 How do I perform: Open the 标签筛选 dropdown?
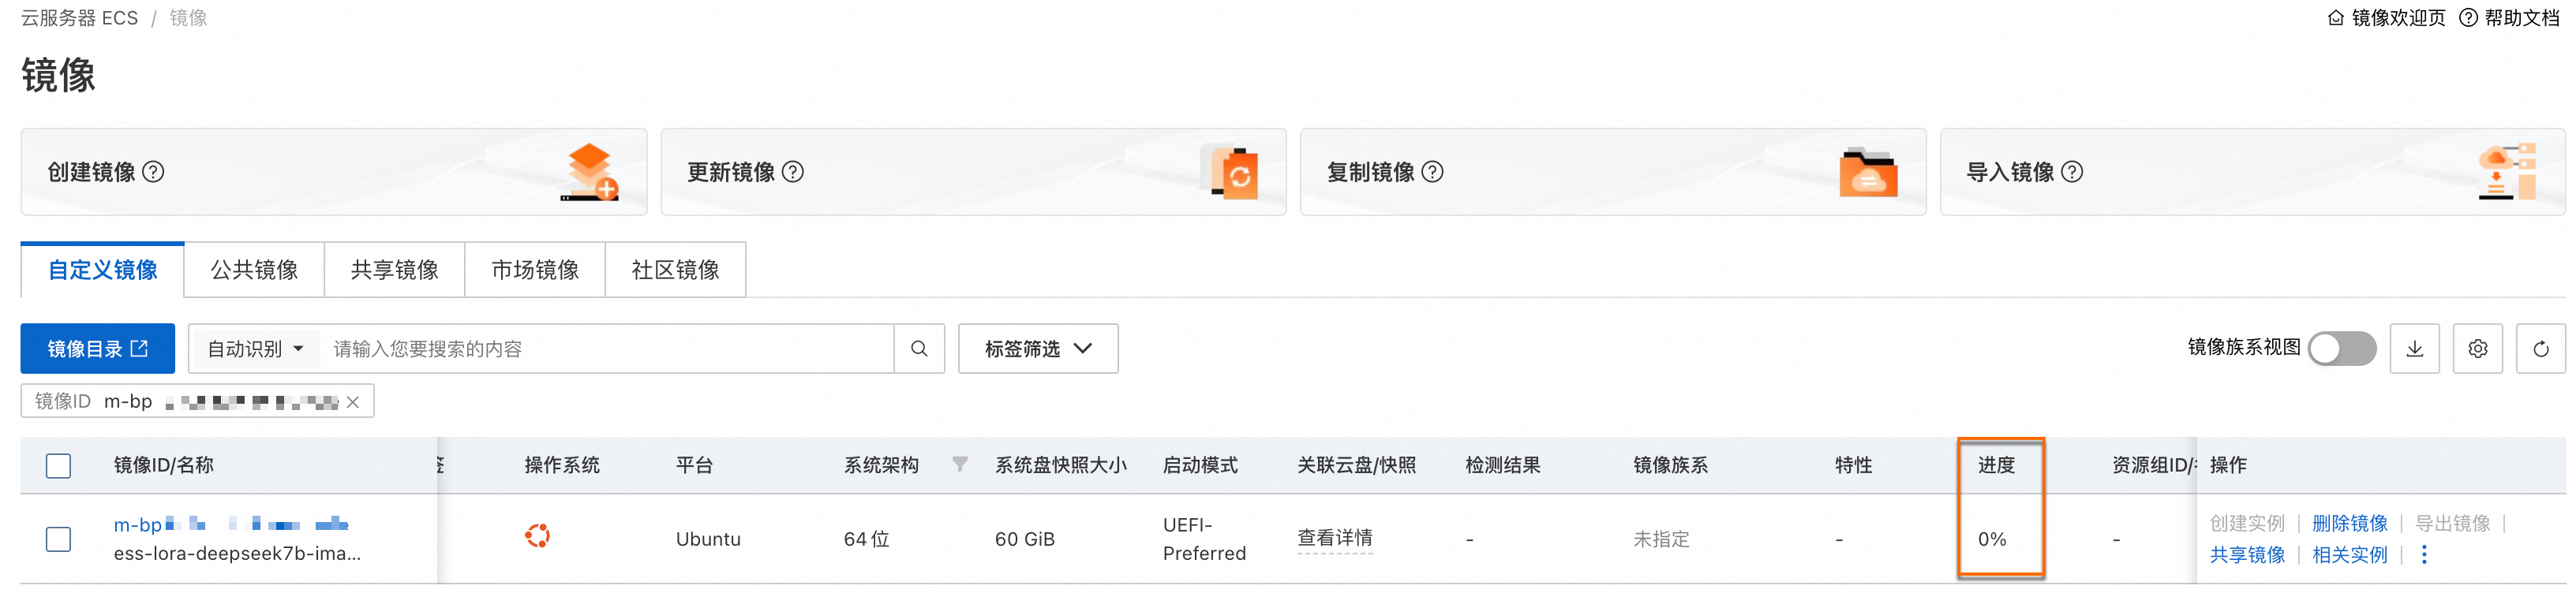pos(1037,349)
